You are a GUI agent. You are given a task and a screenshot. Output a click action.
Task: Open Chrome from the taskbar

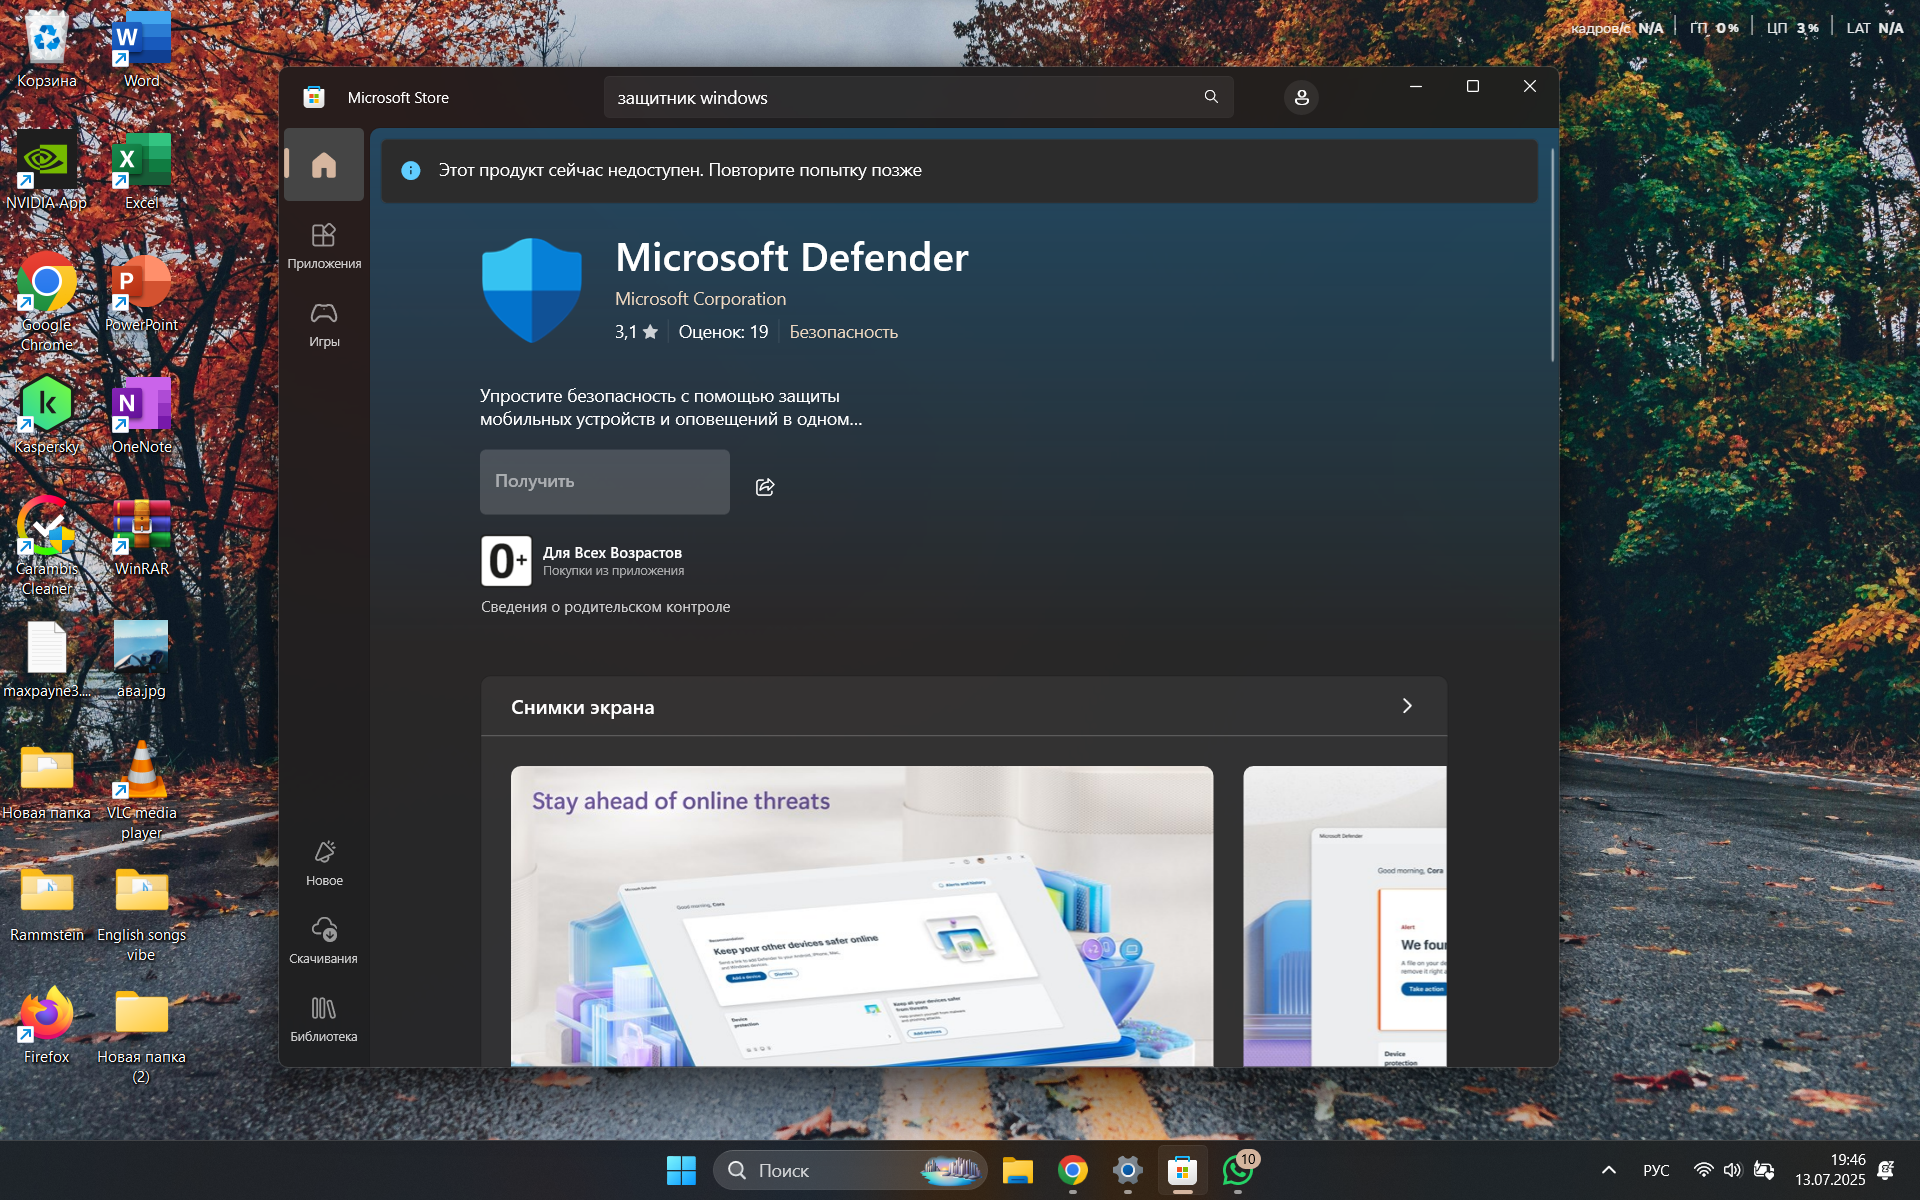pyautogui.click(x=1073, y=1170)
